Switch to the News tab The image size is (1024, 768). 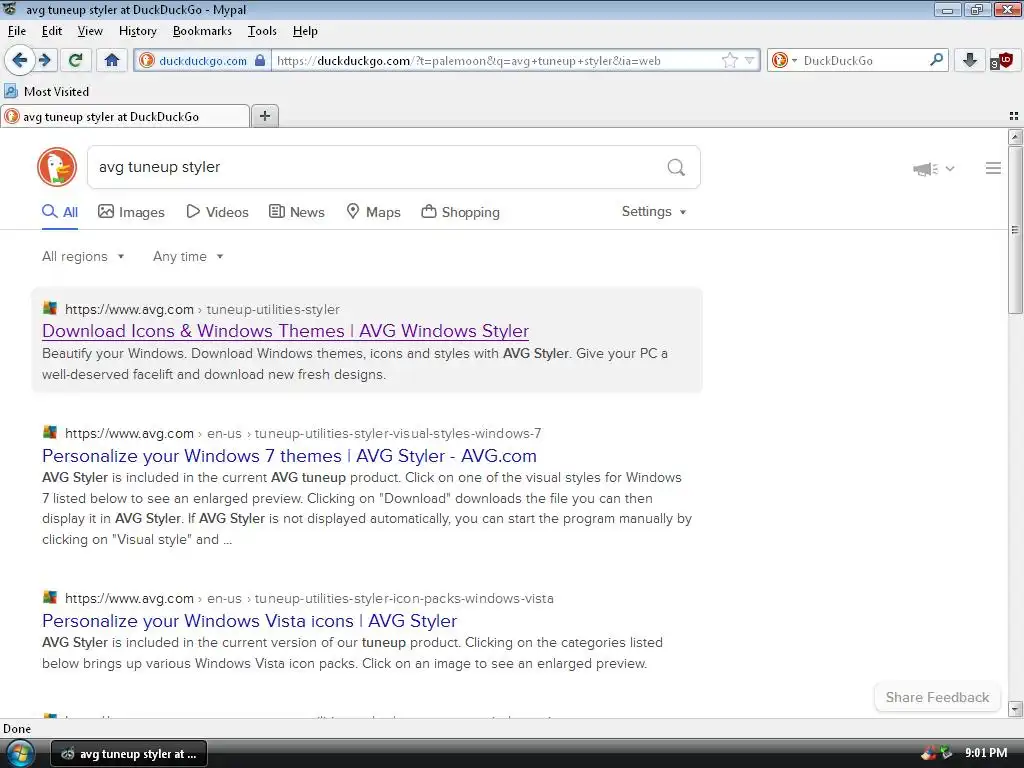[296, 212]
